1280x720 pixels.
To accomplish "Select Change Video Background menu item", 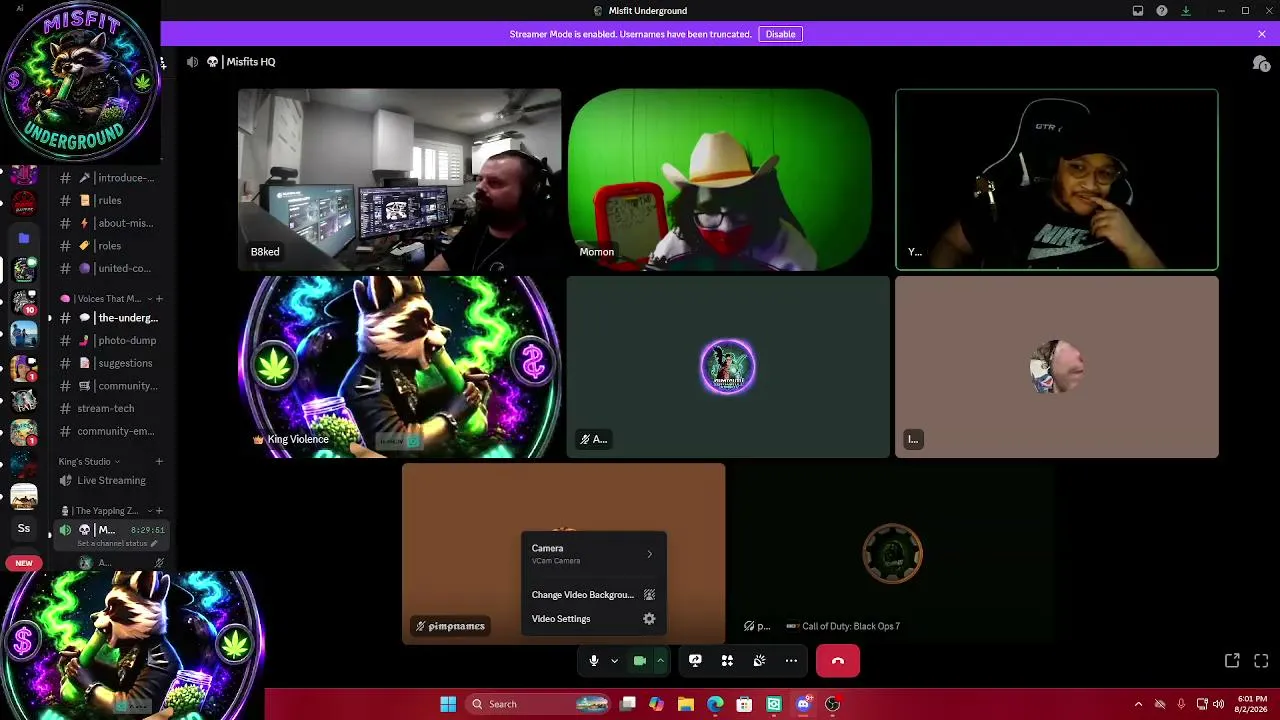I will pos(593,595).
